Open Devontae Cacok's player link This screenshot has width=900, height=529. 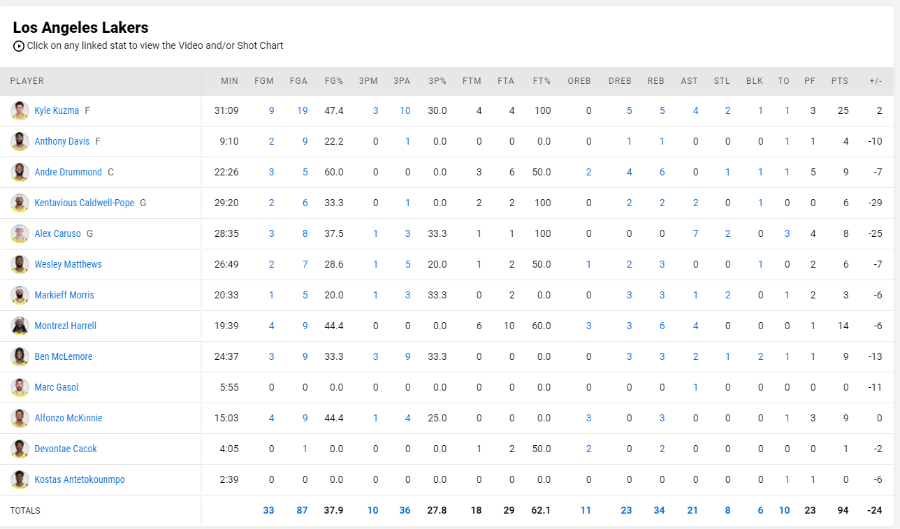65,449
